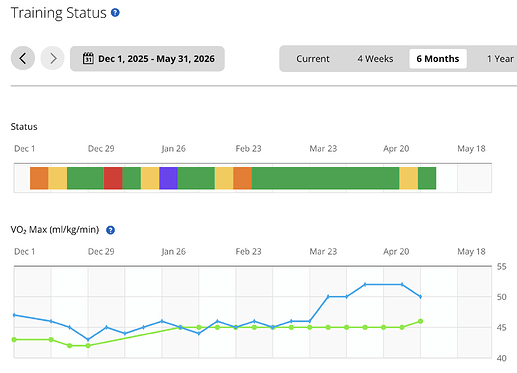Click the orange status segment near Feb 23
The width and height of the screenshot is (517, 373).
pos(242,178)
